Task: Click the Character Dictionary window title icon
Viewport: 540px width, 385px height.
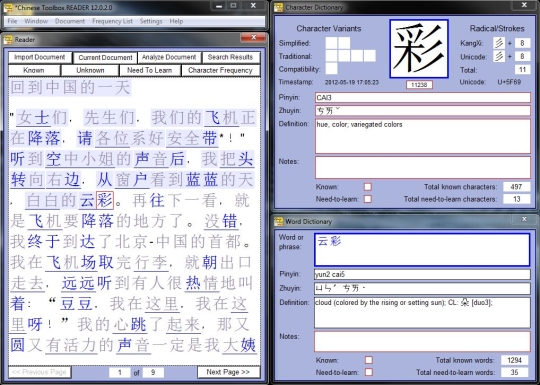Action: point(279,7)
